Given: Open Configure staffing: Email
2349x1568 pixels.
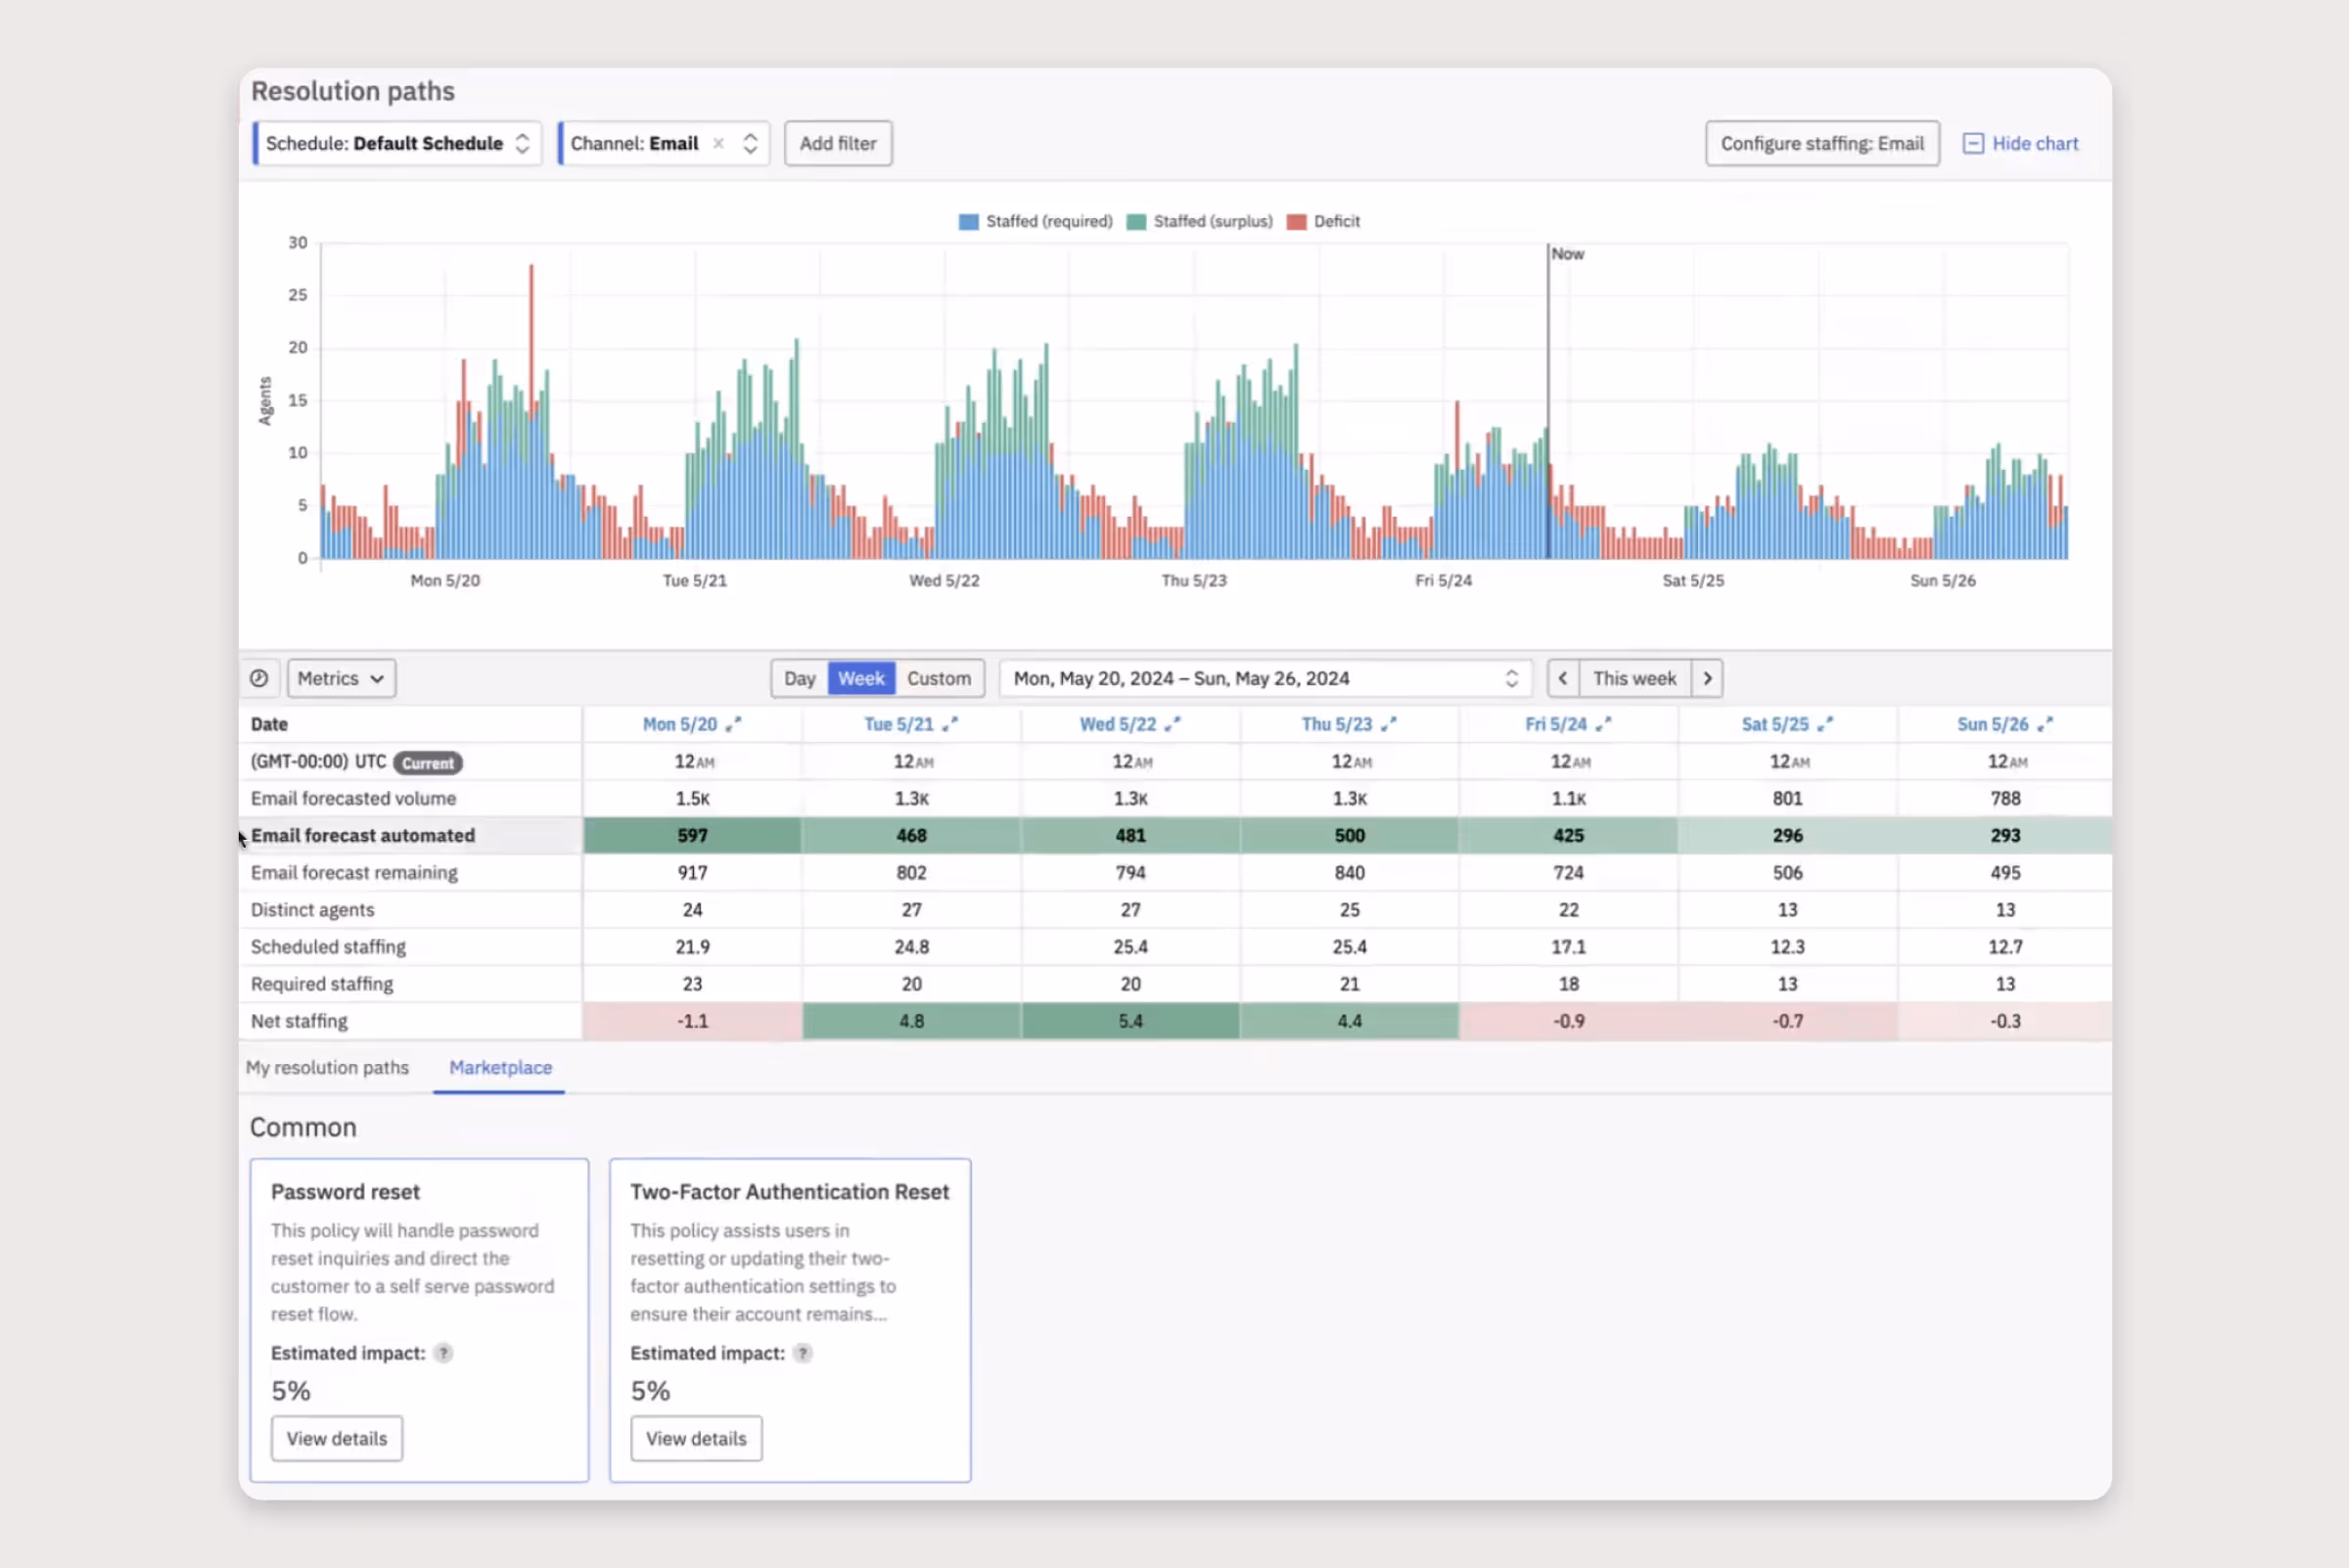Looking at the screenshot, I should click(1821, 143).
